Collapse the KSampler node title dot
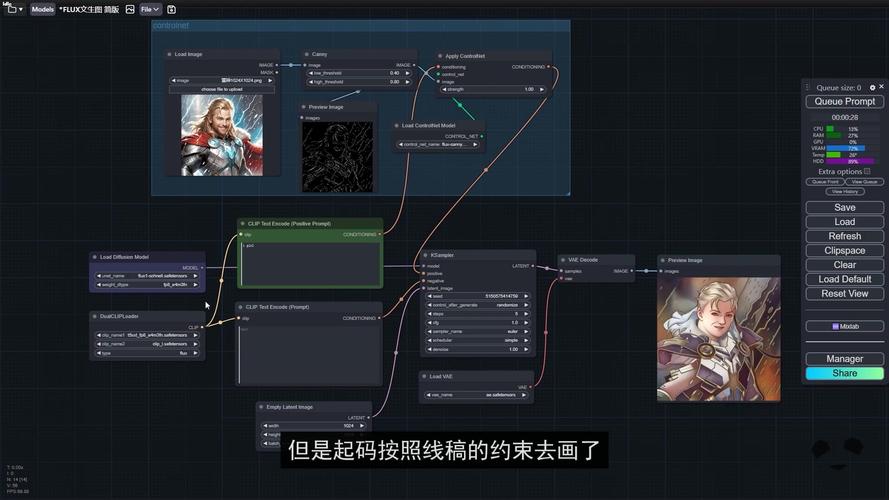This screenshot has width=889, height=500. click(x=425, y=255)
